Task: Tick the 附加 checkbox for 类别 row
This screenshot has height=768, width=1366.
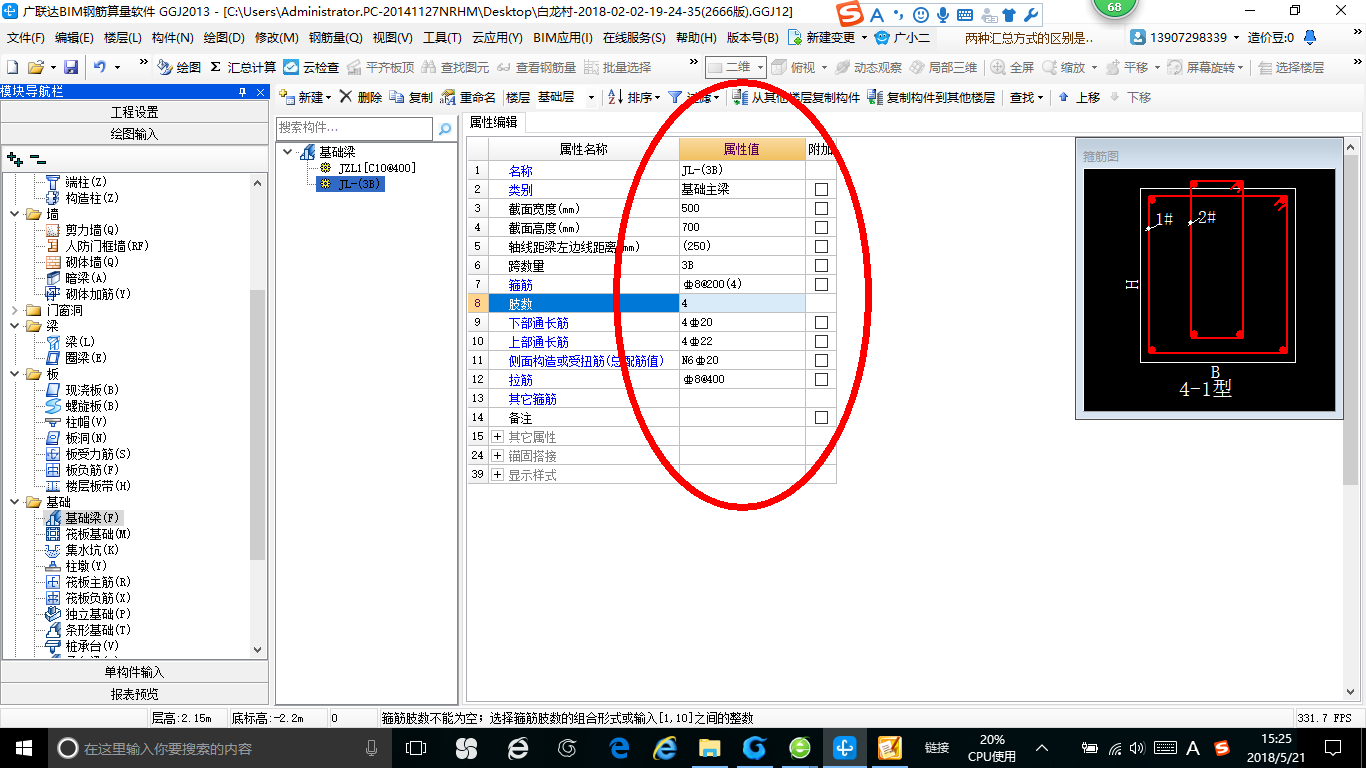Action: pos(821,189)
